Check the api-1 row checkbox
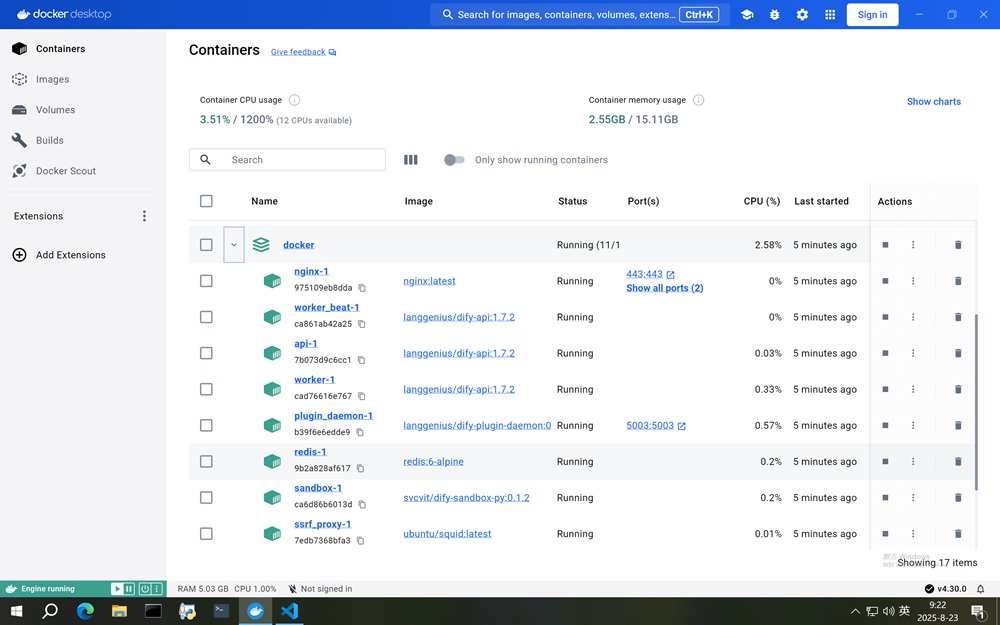Viewport: 1000px width, 625px height. click(206, 353)
